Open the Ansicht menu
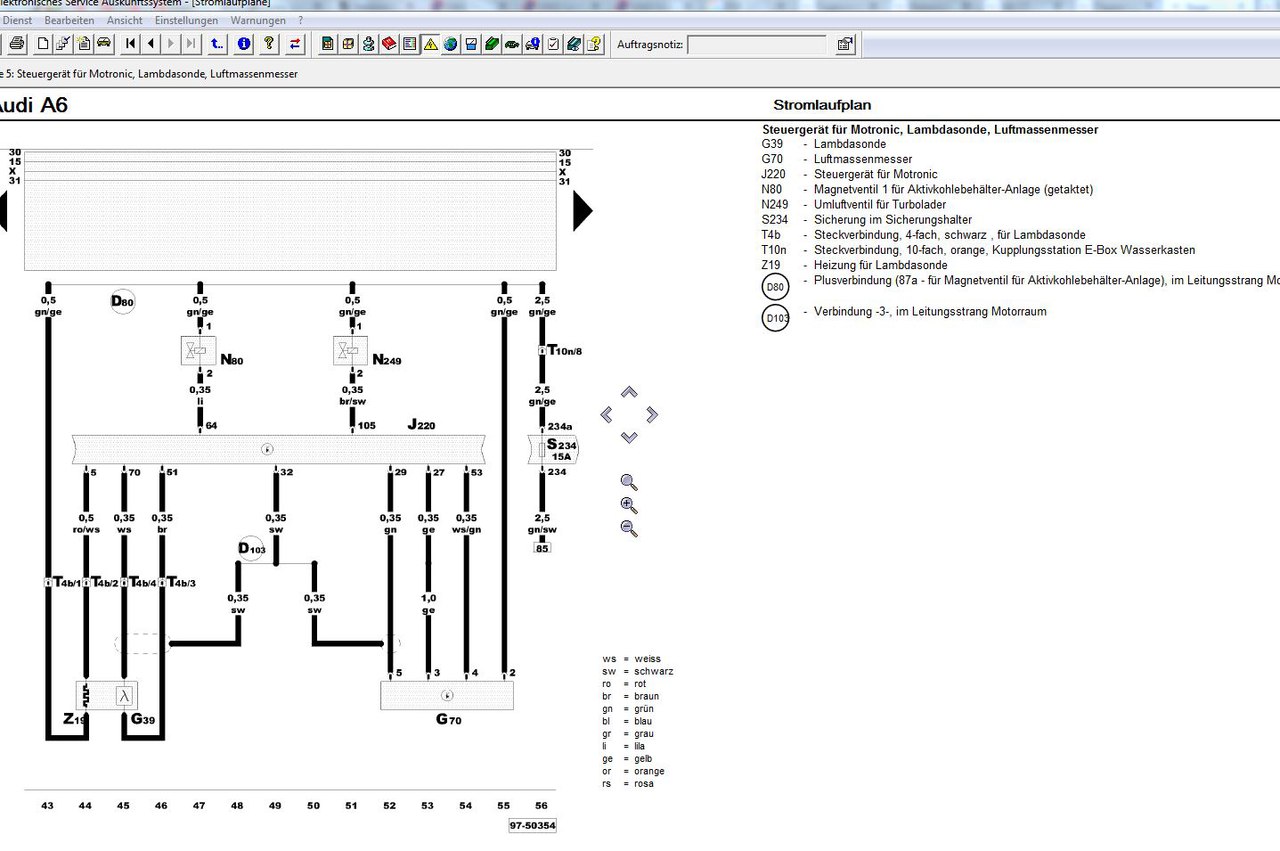Image resolution: width=1280 pixels, height=851 pixels. [124, 20]
